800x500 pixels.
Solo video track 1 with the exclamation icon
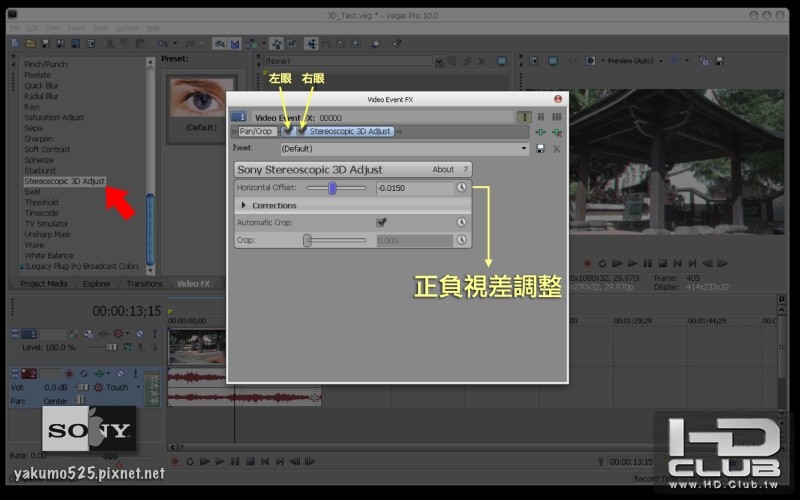[155, 334]
